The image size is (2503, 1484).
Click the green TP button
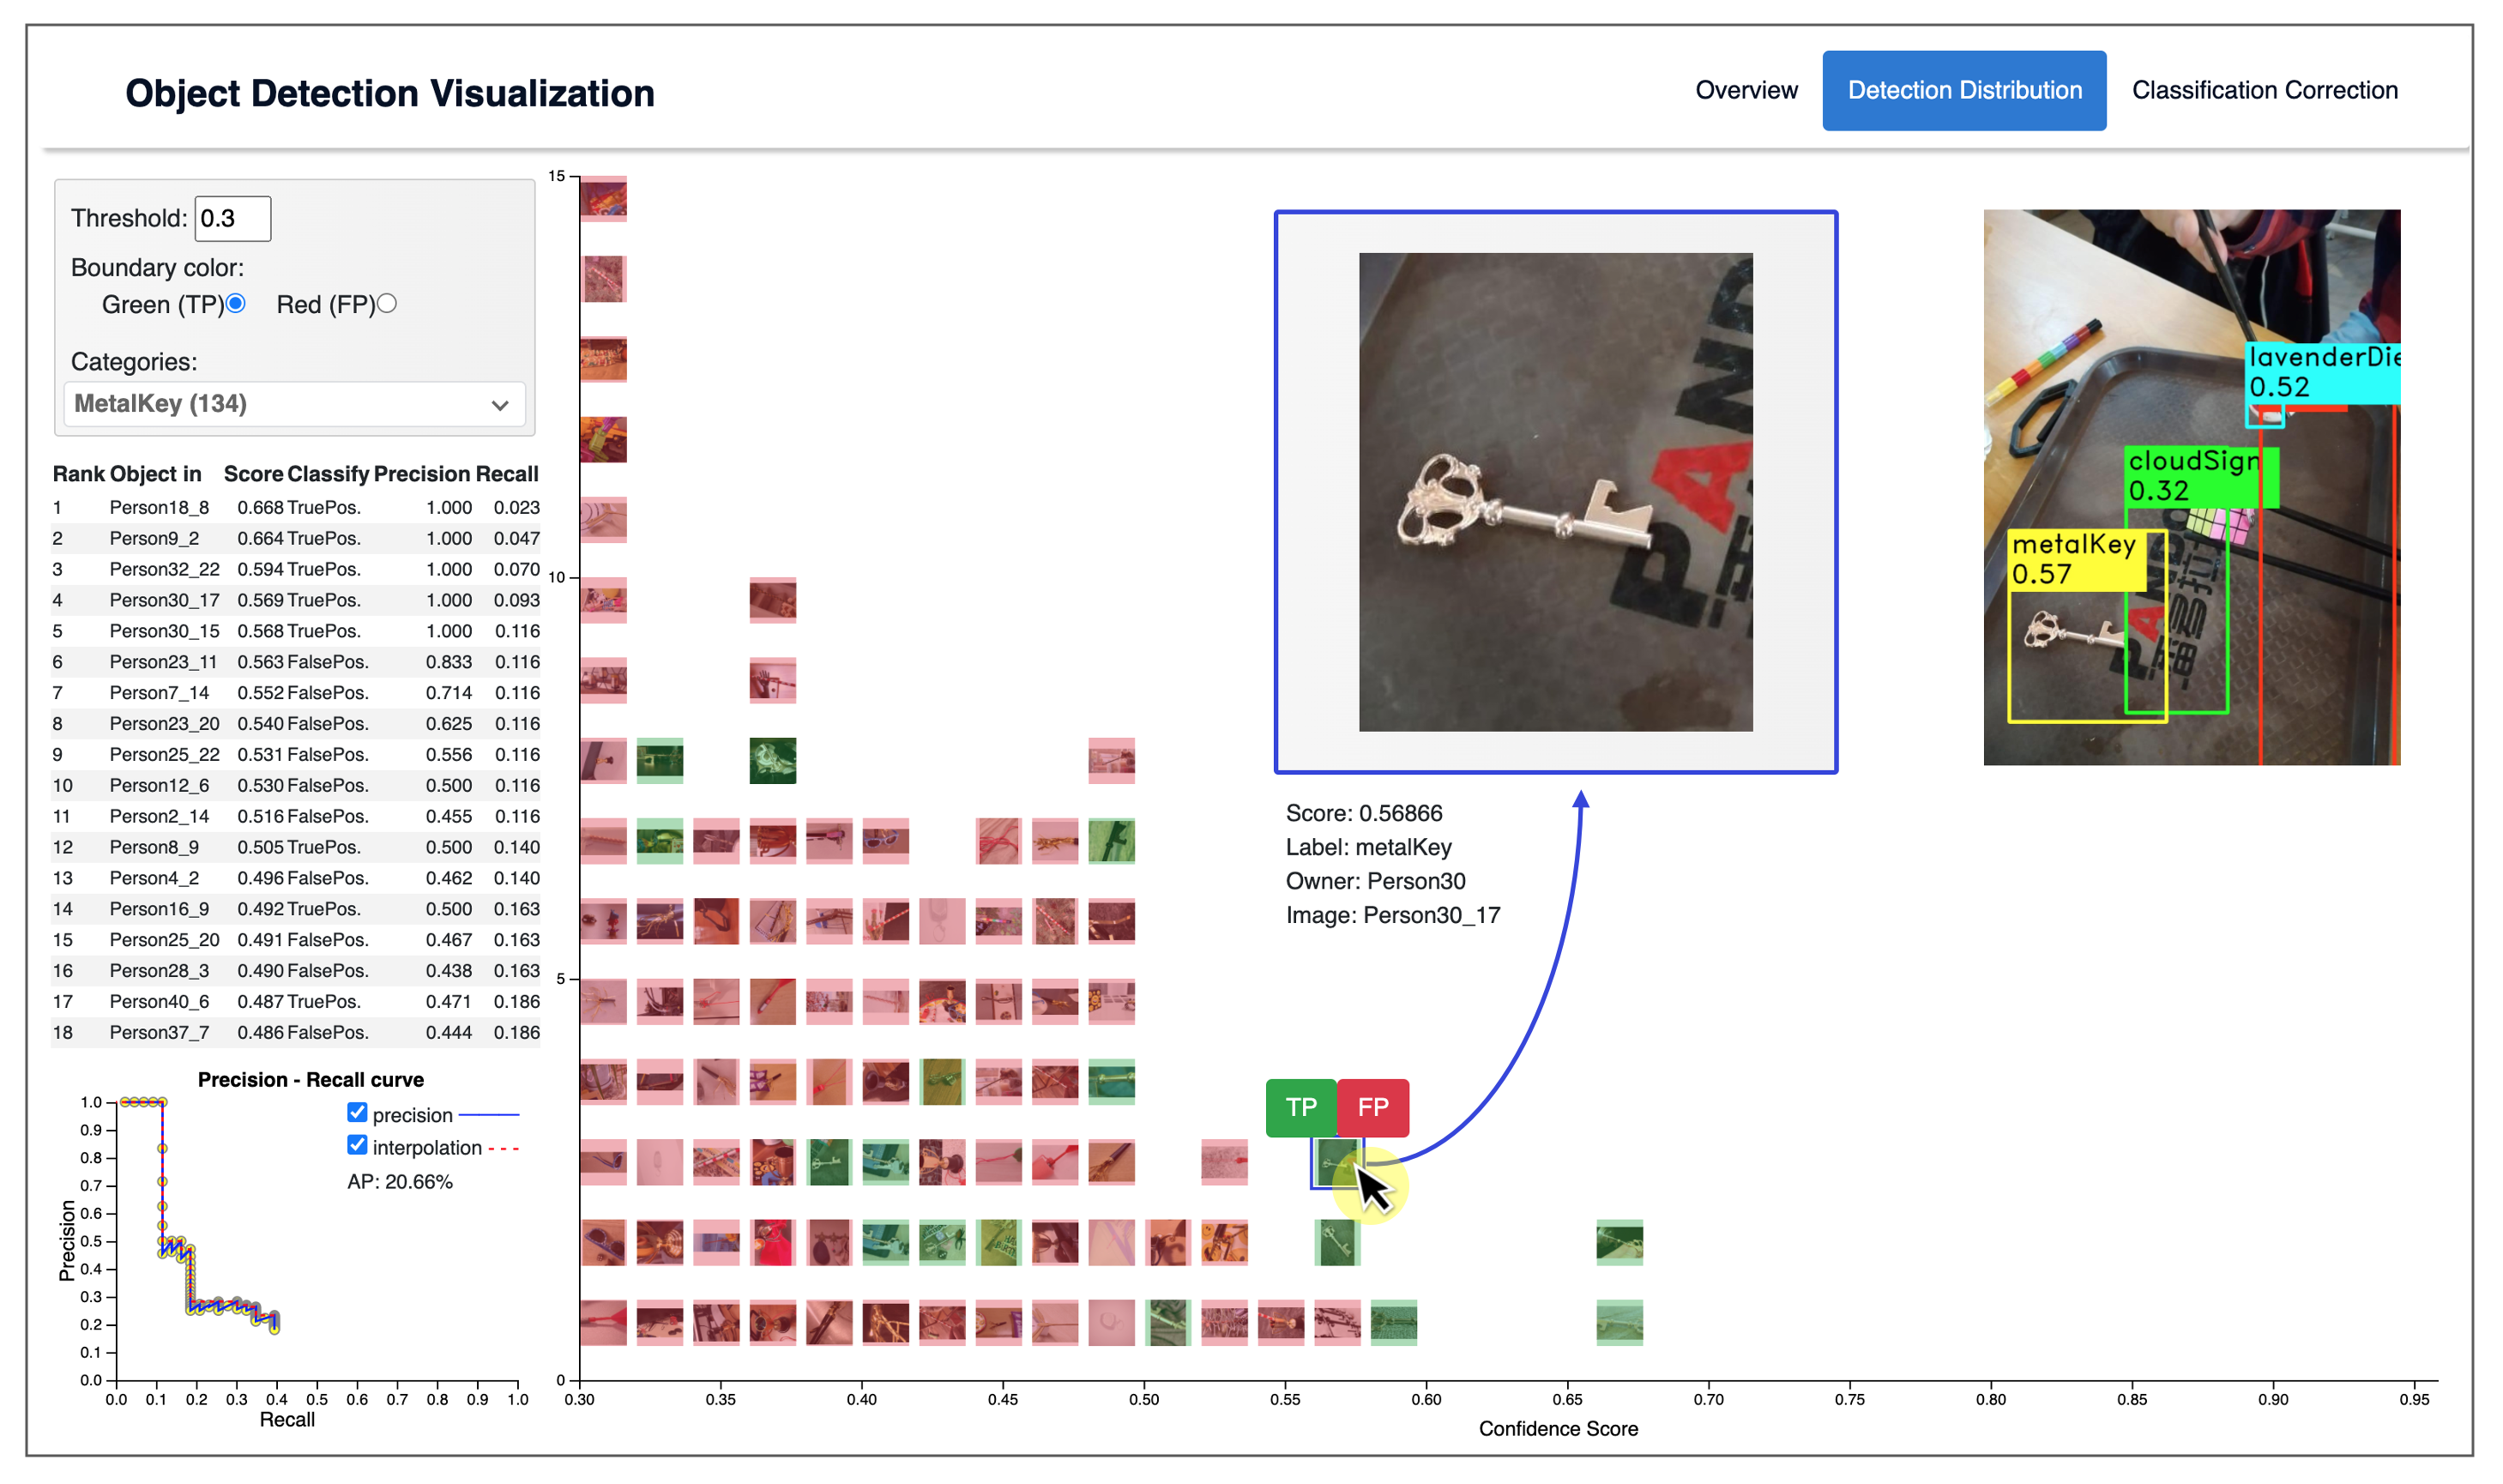(x=1300, y=1107)
